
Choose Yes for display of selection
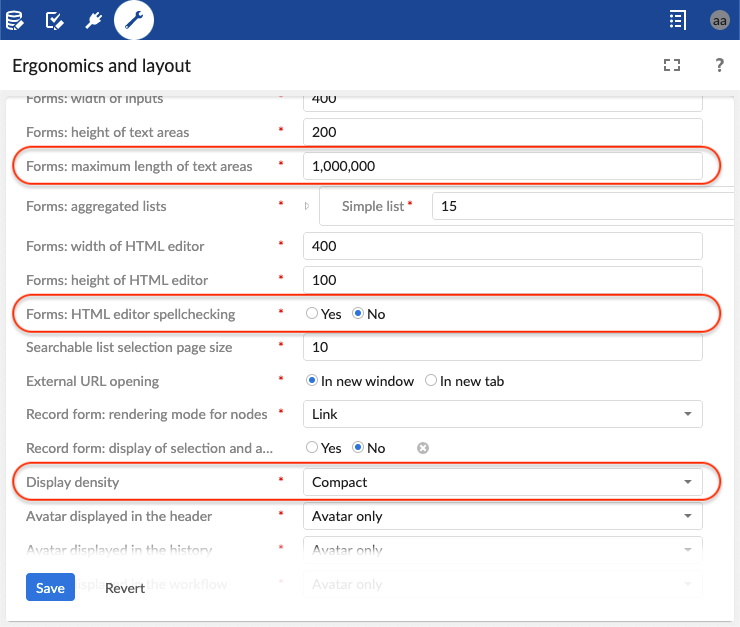click(312, 448)
